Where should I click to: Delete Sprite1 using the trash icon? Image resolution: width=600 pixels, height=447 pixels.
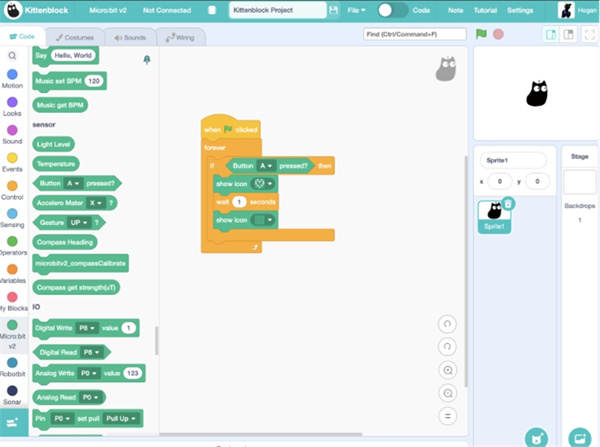(508, 203)
